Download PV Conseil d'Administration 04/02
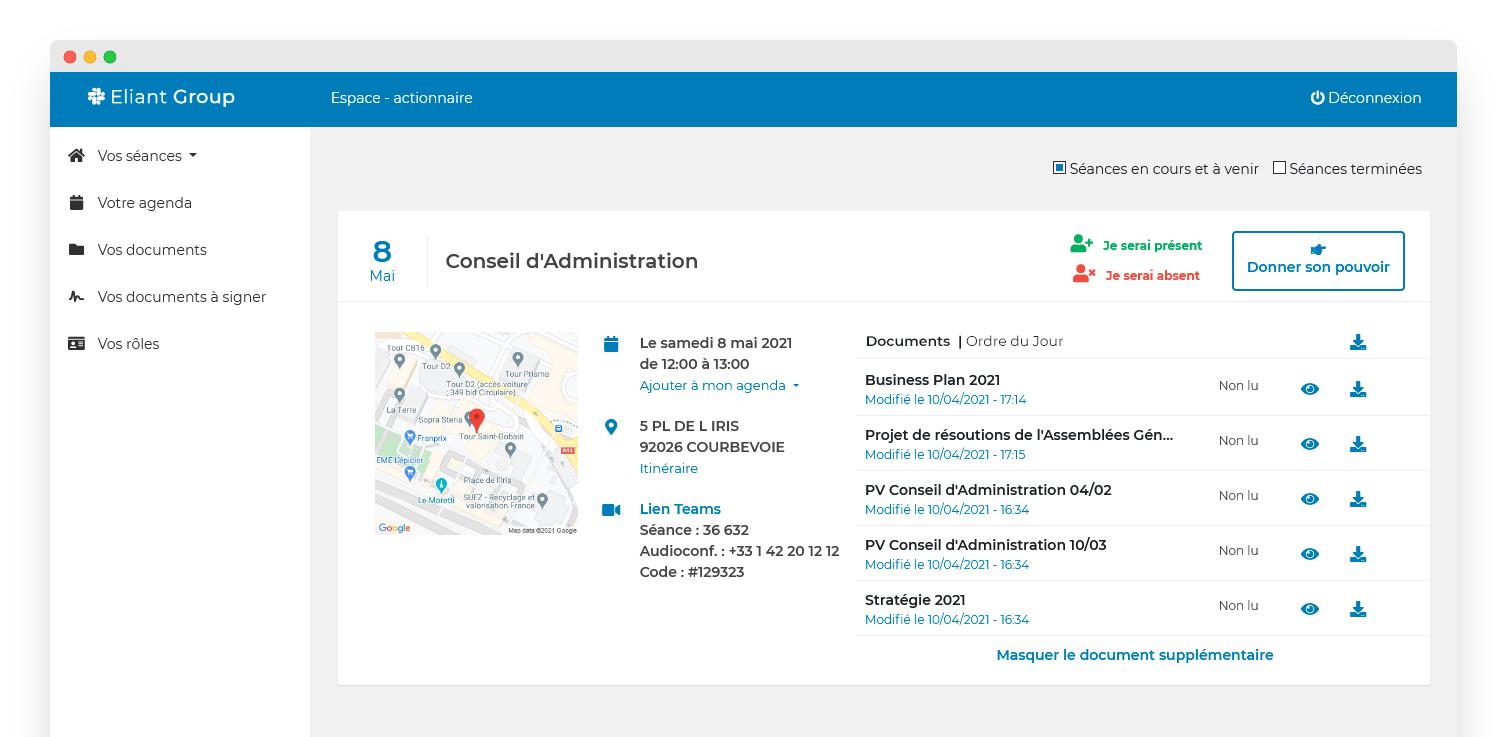 1358,499
